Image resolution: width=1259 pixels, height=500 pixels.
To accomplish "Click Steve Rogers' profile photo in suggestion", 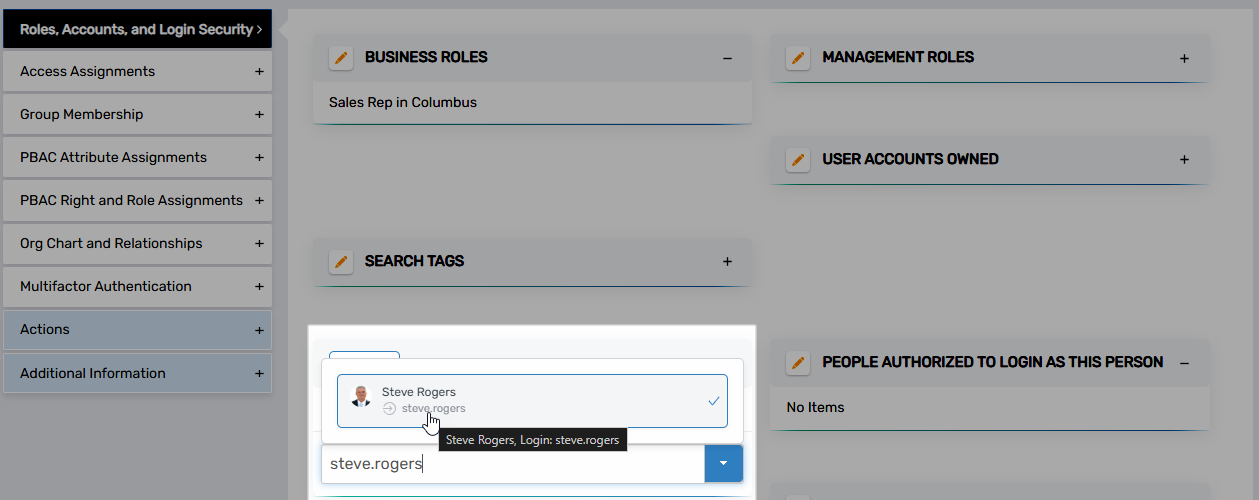I will (361, 399).
